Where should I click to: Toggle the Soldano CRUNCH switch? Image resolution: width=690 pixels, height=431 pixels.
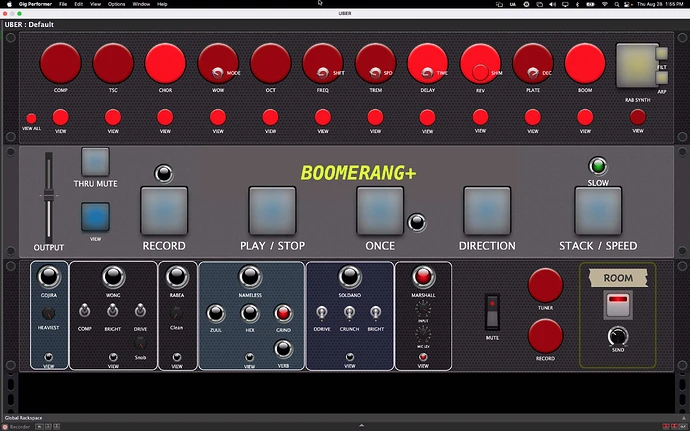[x=350, y=312]
